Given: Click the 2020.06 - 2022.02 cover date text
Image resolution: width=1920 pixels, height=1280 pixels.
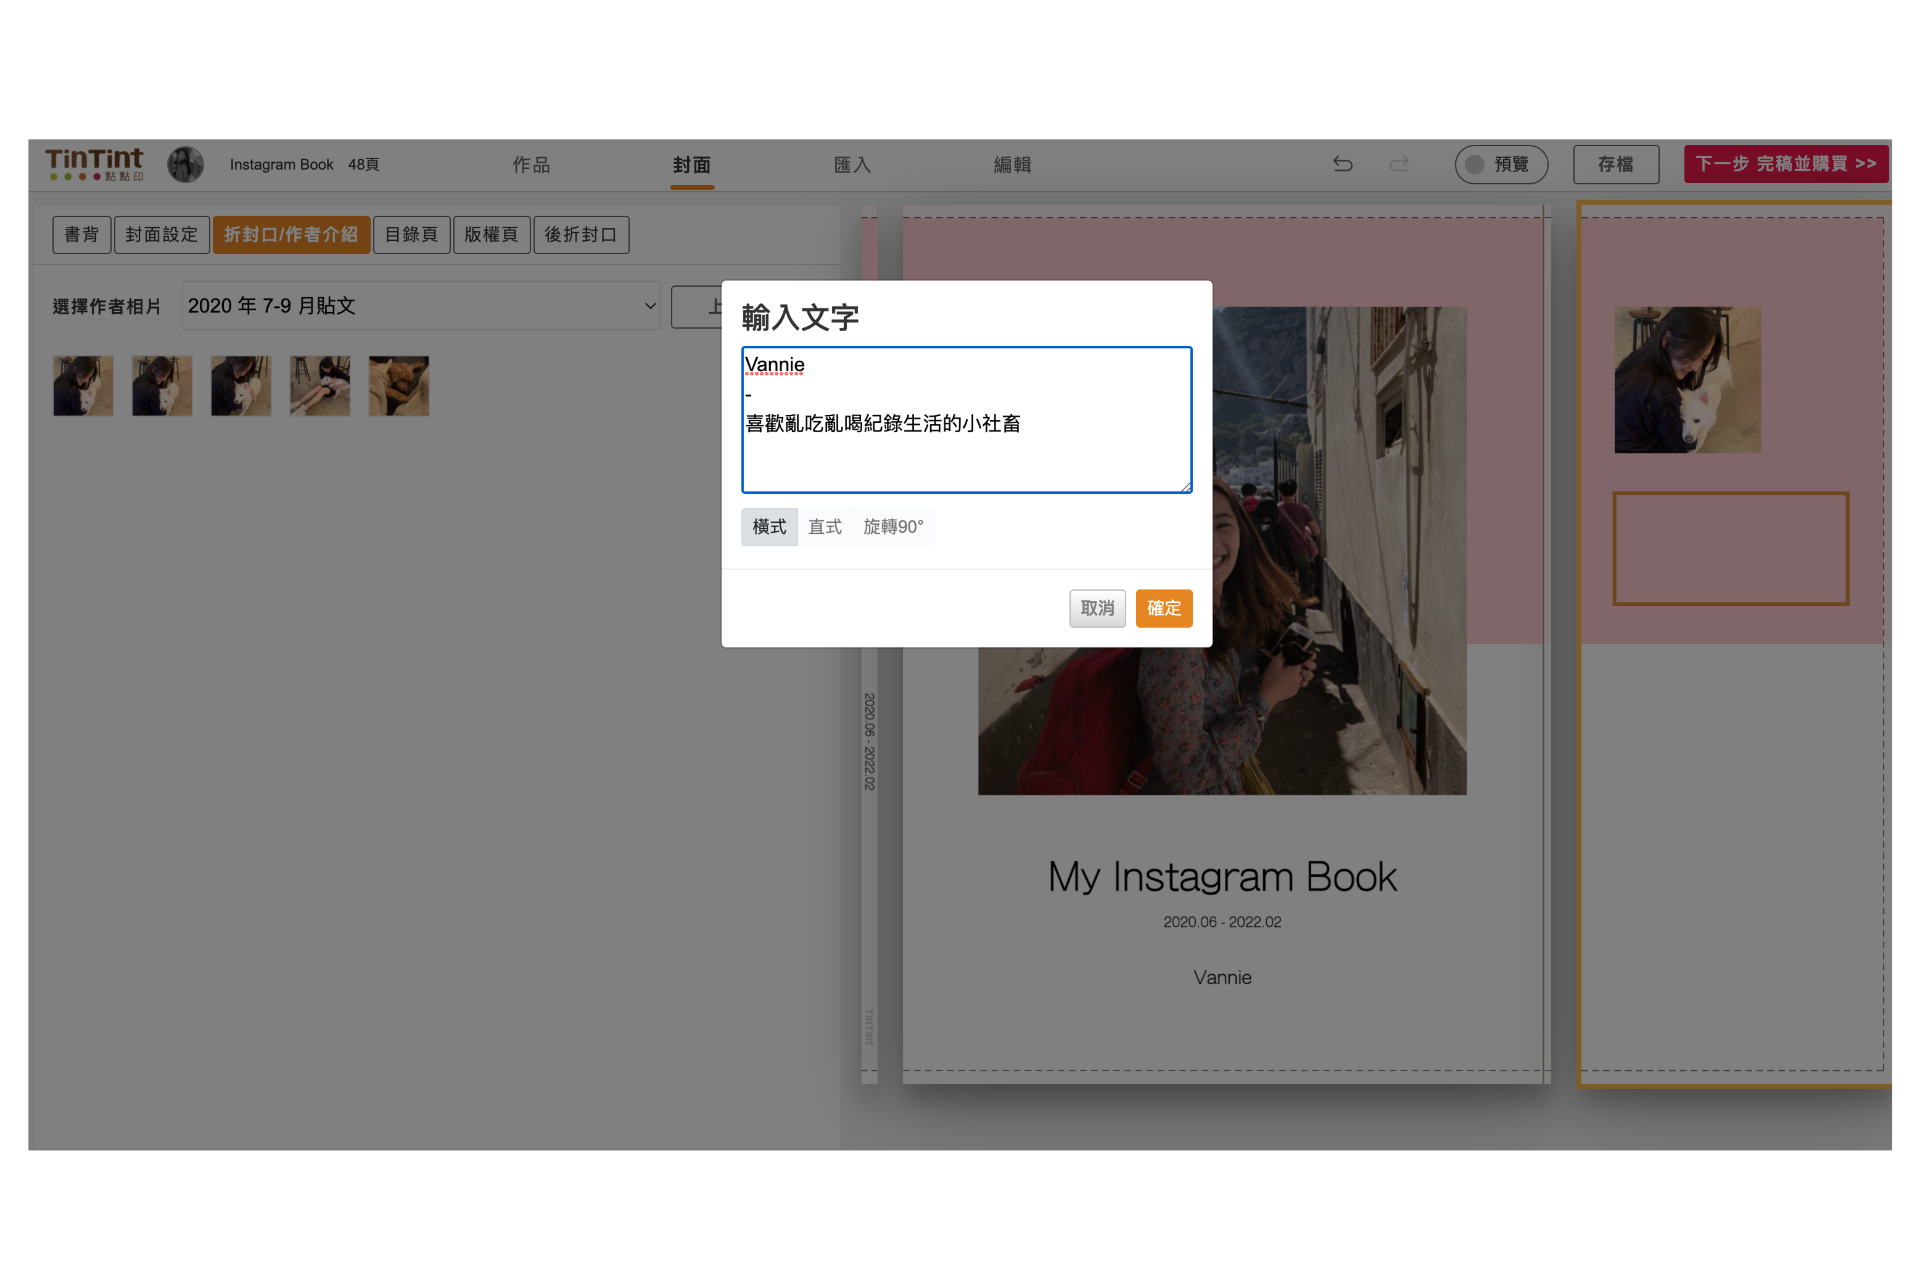Looking at the screenshot, I should (1222, 922).
